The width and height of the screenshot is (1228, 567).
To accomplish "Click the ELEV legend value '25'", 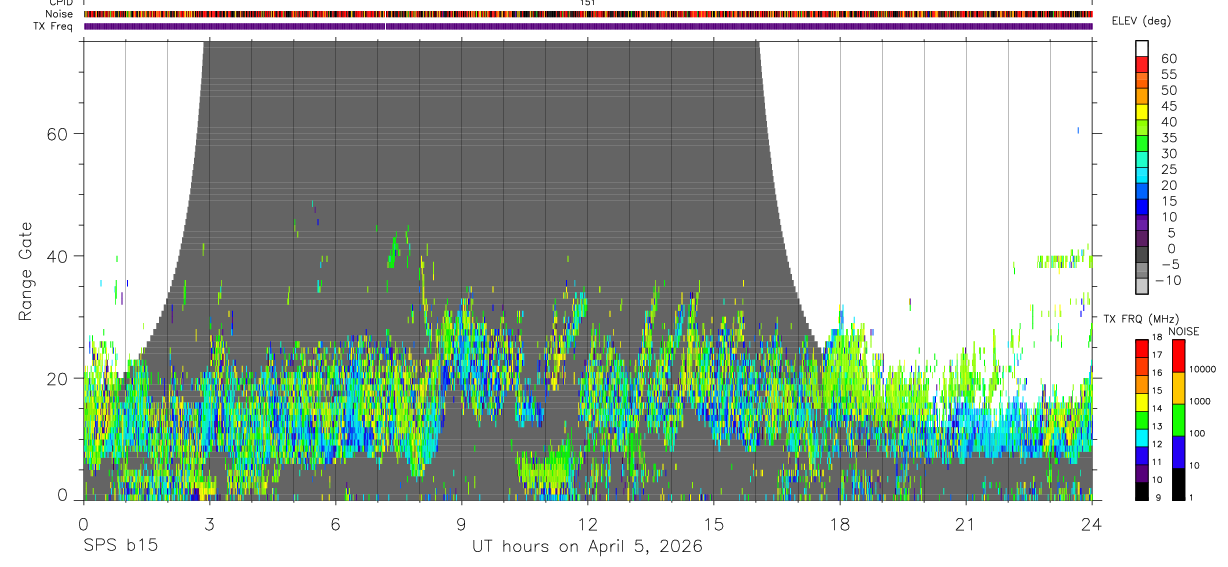I will (x=1168, y=169).
